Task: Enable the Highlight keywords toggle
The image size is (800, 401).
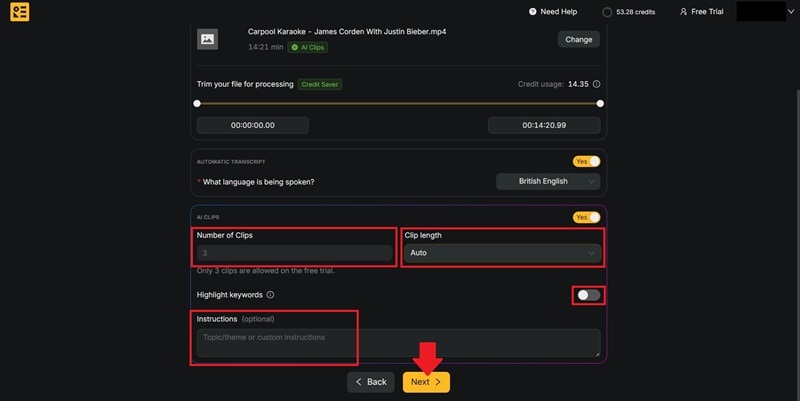Action: point(589,295)
